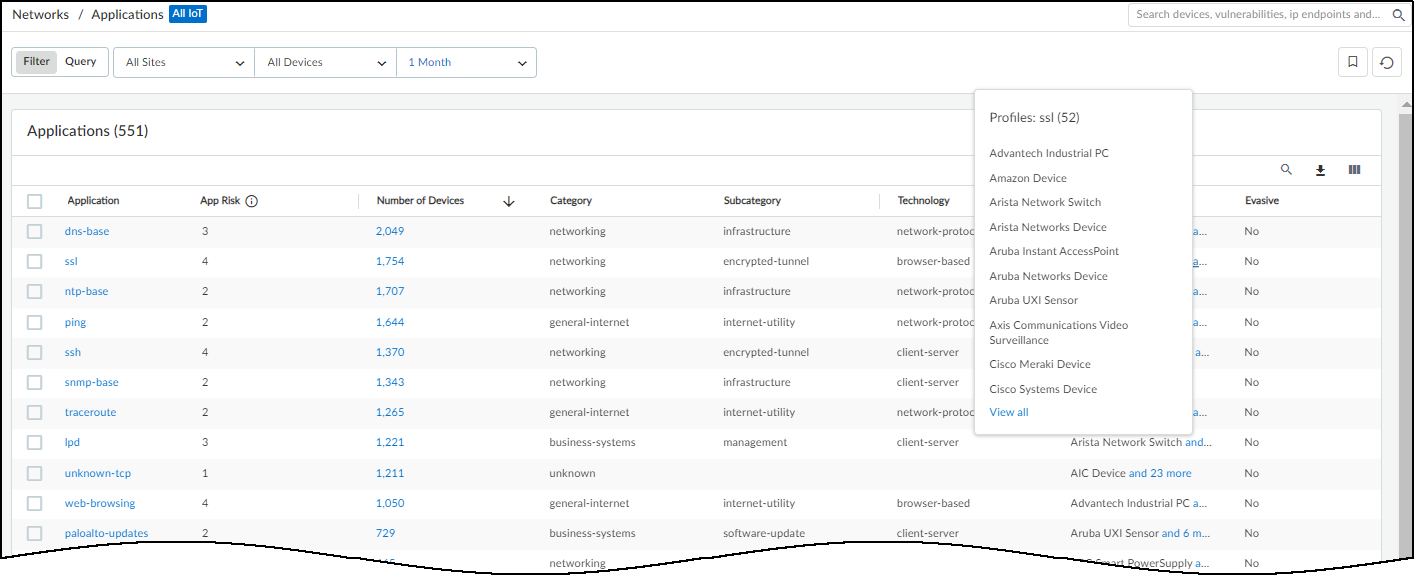Click the App Risk info icon
The image size is (1414, 576).
pyautogui.click(x=252, y=201)
